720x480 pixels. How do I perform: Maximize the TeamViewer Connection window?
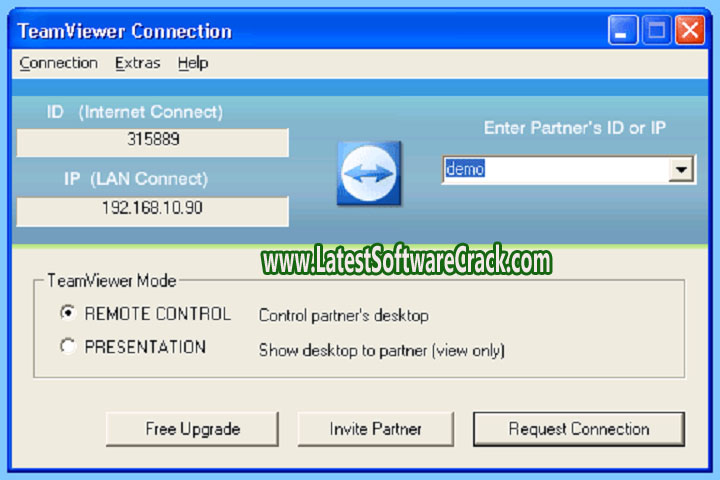(657, 31)
